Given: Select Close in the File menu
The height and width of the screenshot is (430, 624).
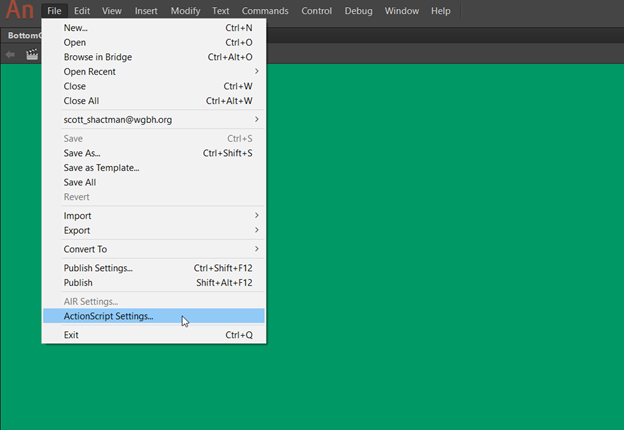Looking at the screenshot, I should [154, 86].
